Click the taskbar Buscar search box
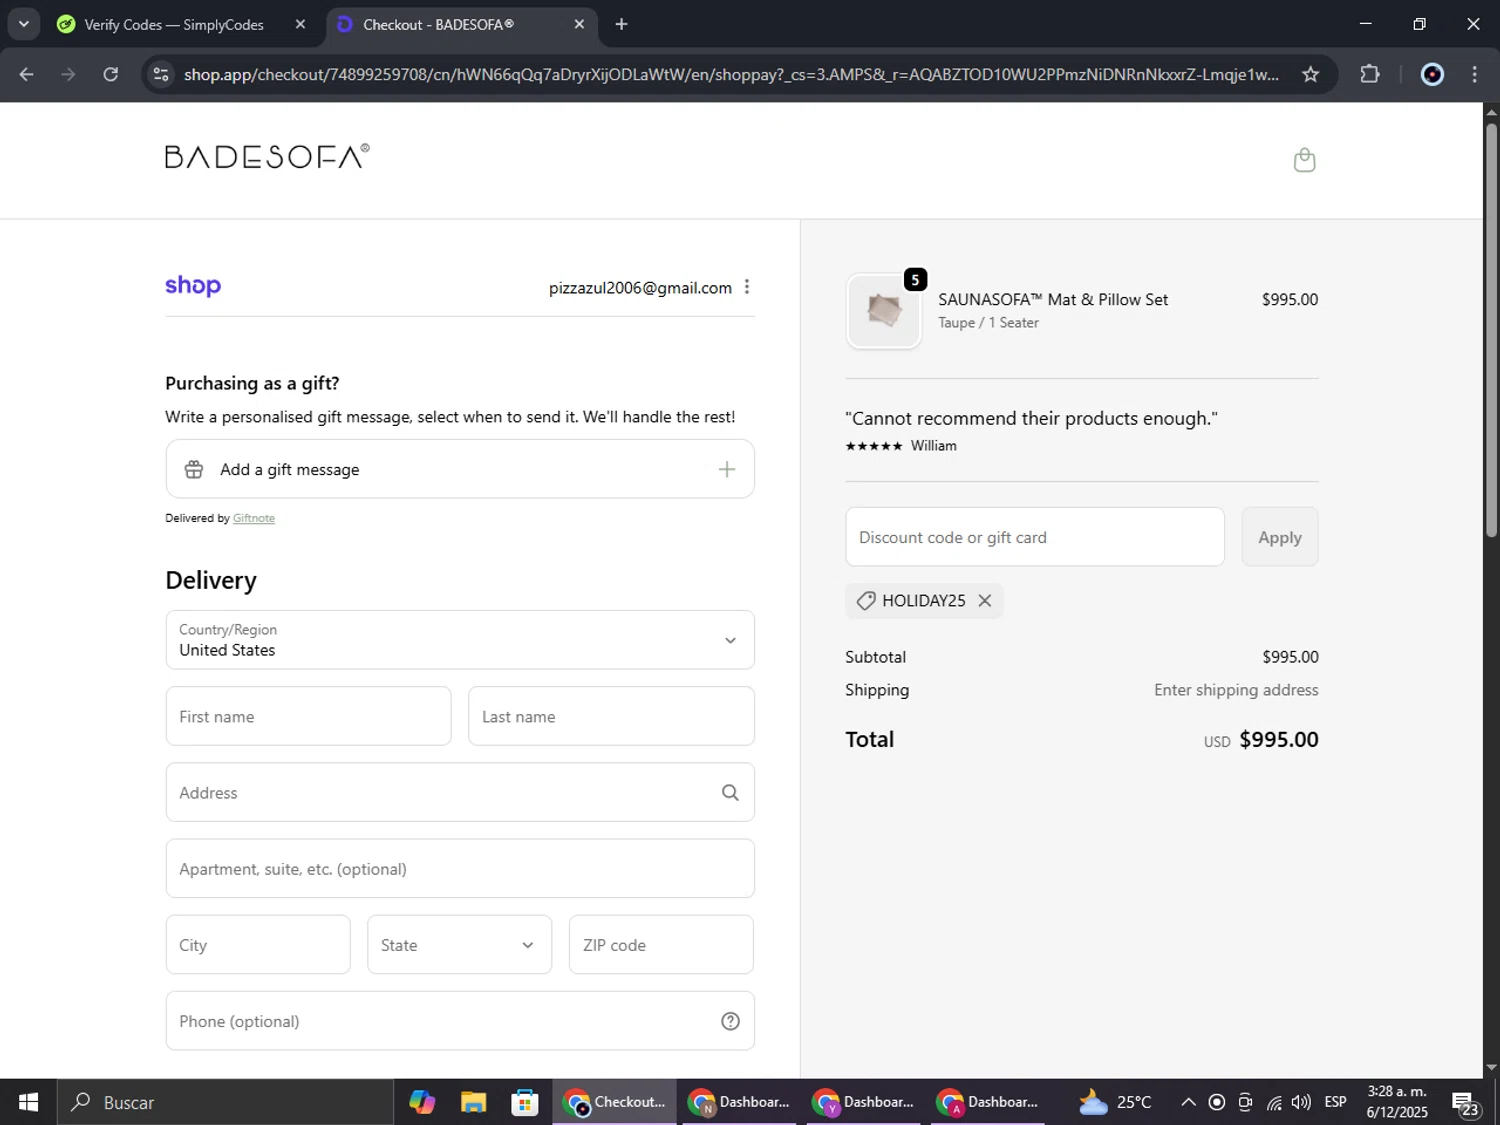 click(x=225, y=1102)
